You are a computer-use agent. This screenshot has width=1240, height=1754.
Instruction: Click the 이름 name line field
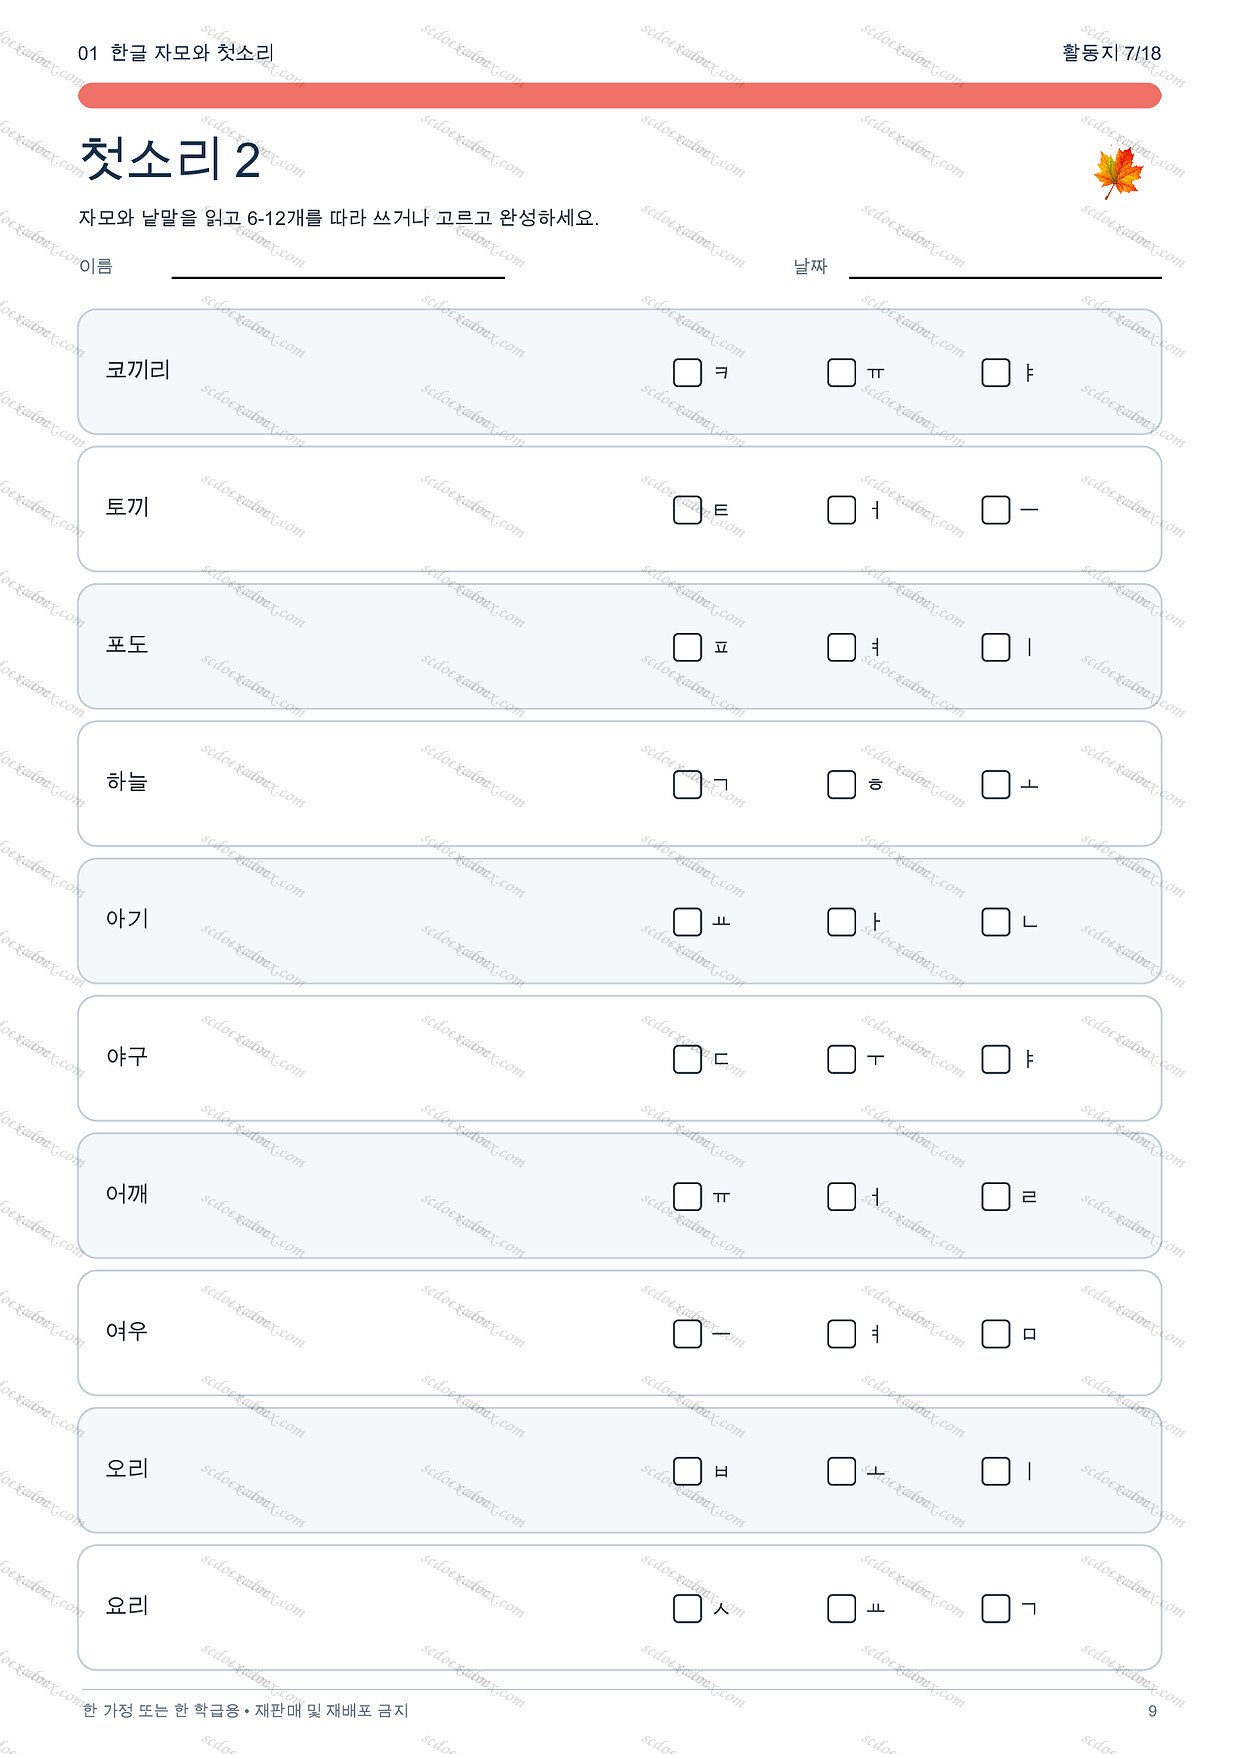tap(338, 267)
